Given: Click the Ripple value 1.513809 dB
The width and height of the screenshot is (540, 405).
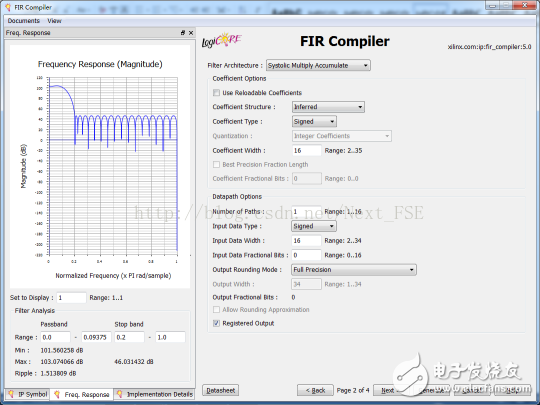Looking at the screenshot, I should coord(59,373).
